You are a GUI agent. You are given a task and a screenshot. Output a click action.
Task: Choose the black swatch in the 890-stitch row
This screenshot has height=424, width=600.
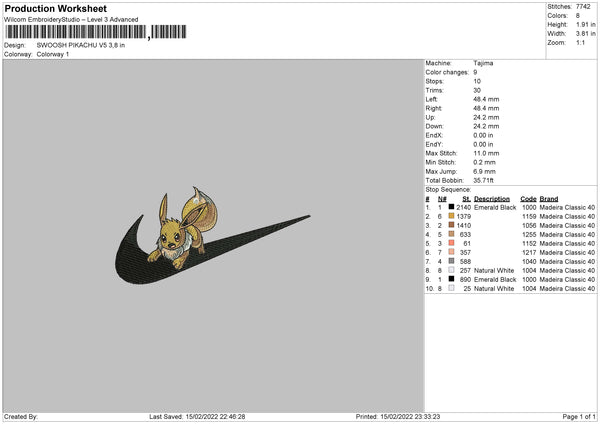click(451, 279)
